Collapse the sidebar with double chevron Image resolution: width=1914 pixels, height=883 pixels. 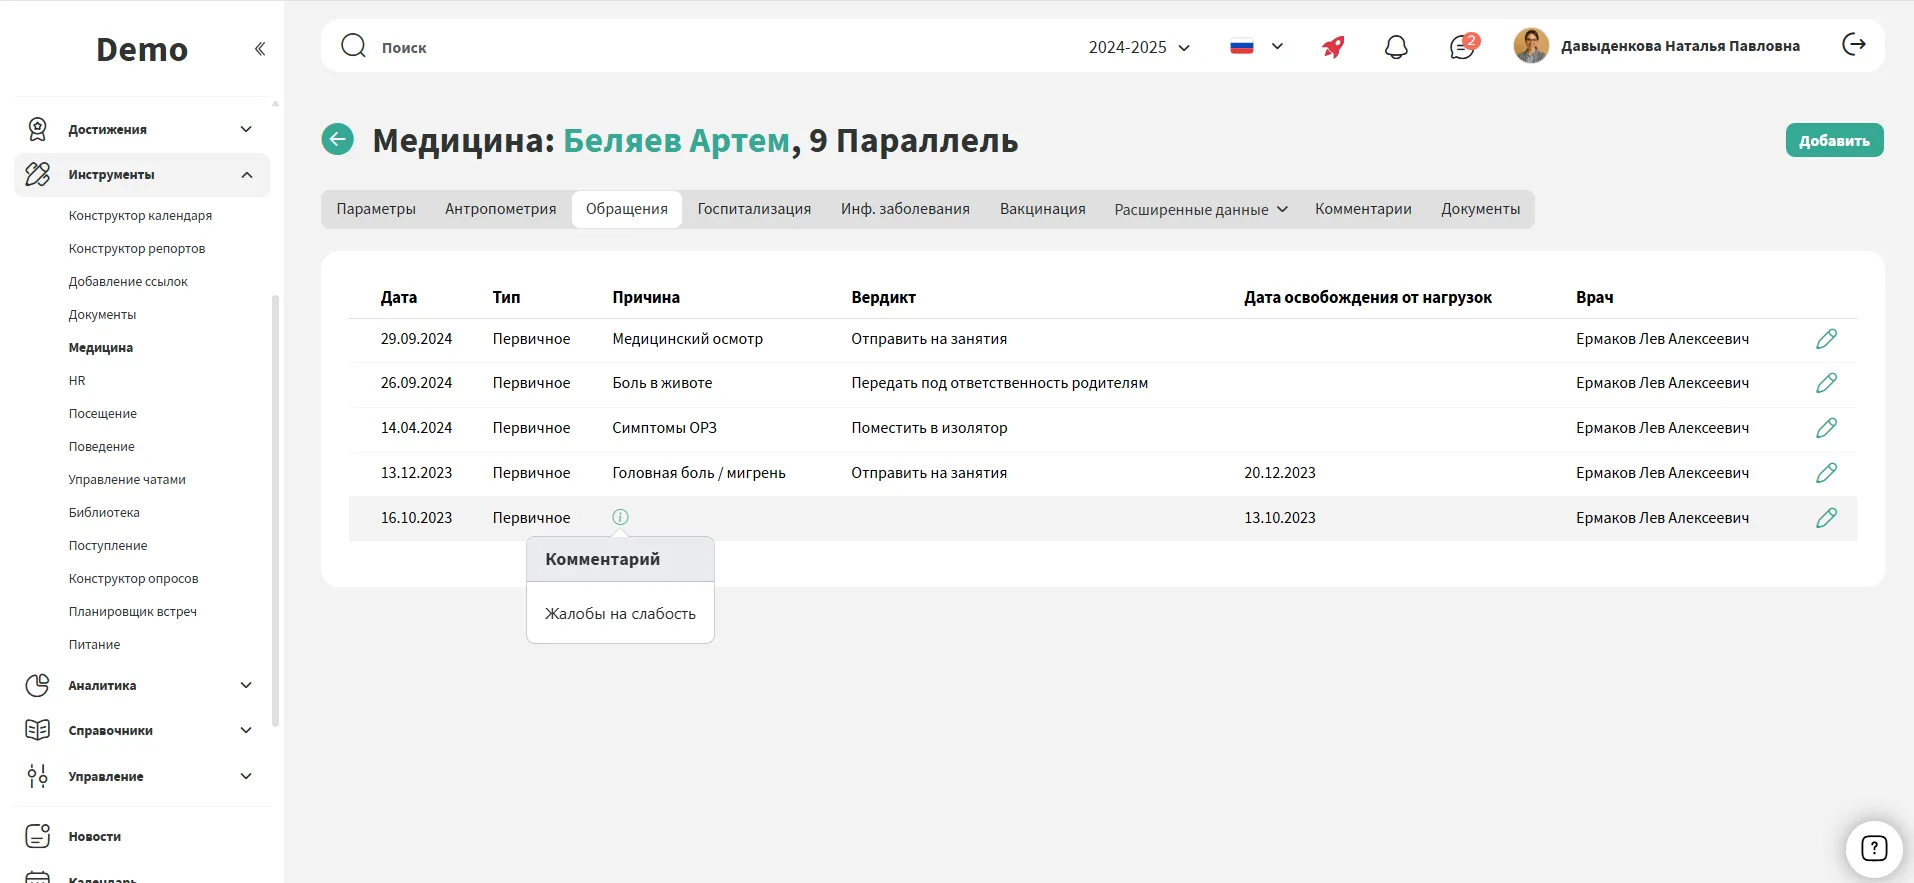(x=260, y=49)
